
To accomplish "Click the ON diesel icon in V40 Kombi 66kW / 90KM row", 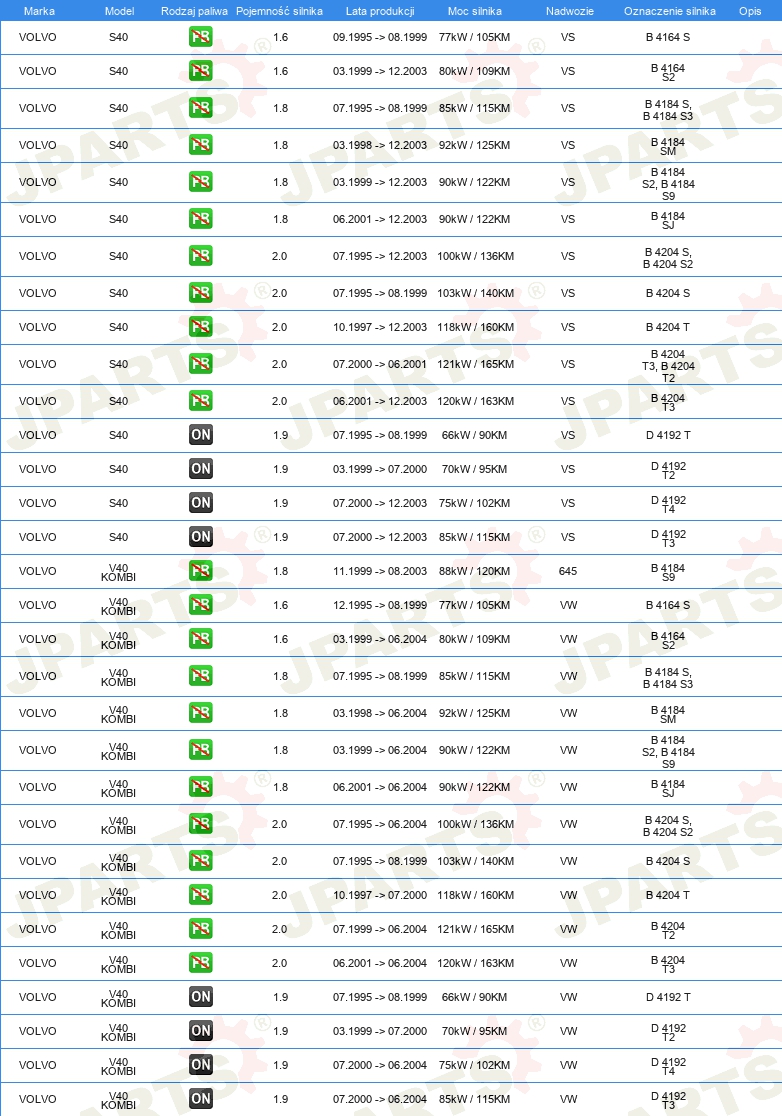I will 201,997.
